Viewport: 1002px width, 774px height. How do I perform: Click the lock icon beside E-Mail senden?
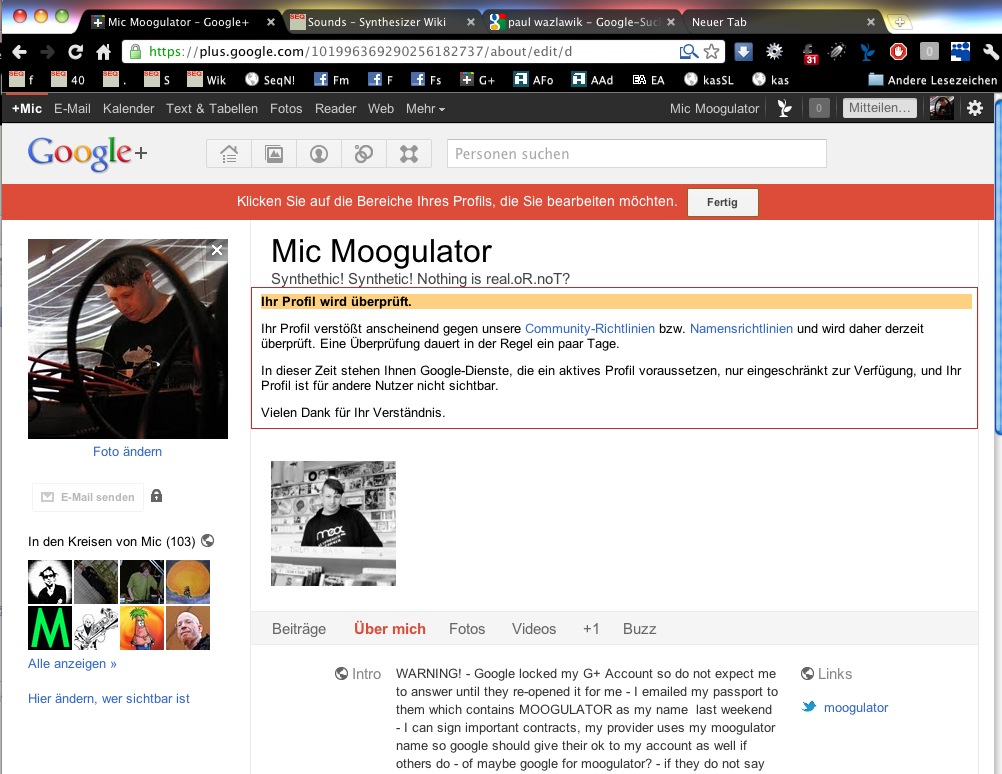[156, 496]
